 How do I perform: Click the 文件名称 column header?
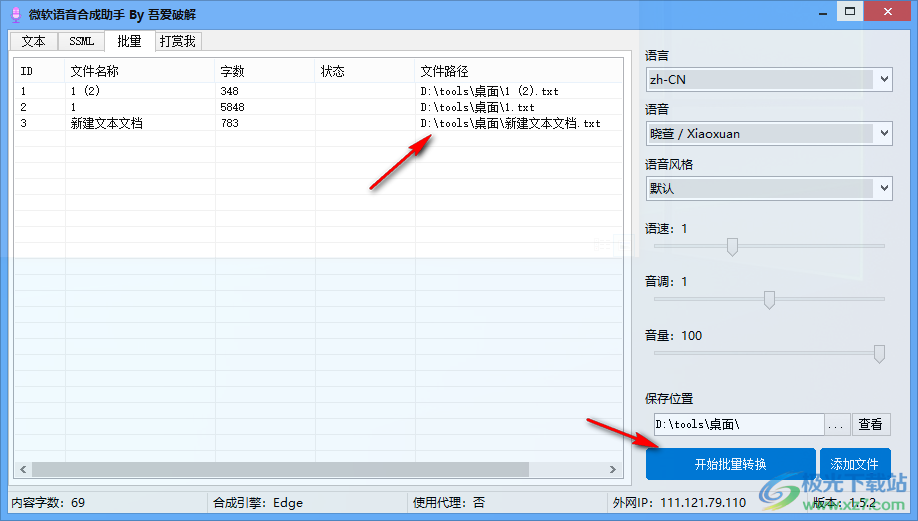click(140, 71)
